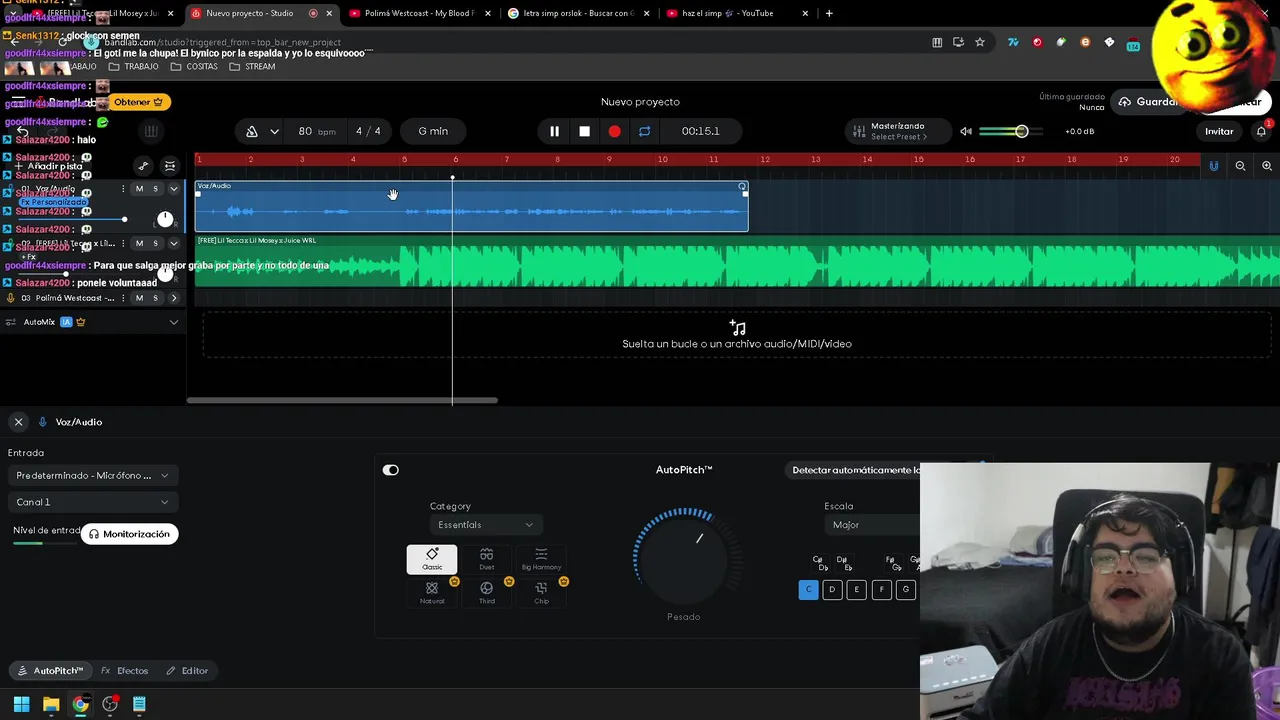Click the Invitar button
This screenshot has height=720, width=1280.
[x=1219, y=131]
